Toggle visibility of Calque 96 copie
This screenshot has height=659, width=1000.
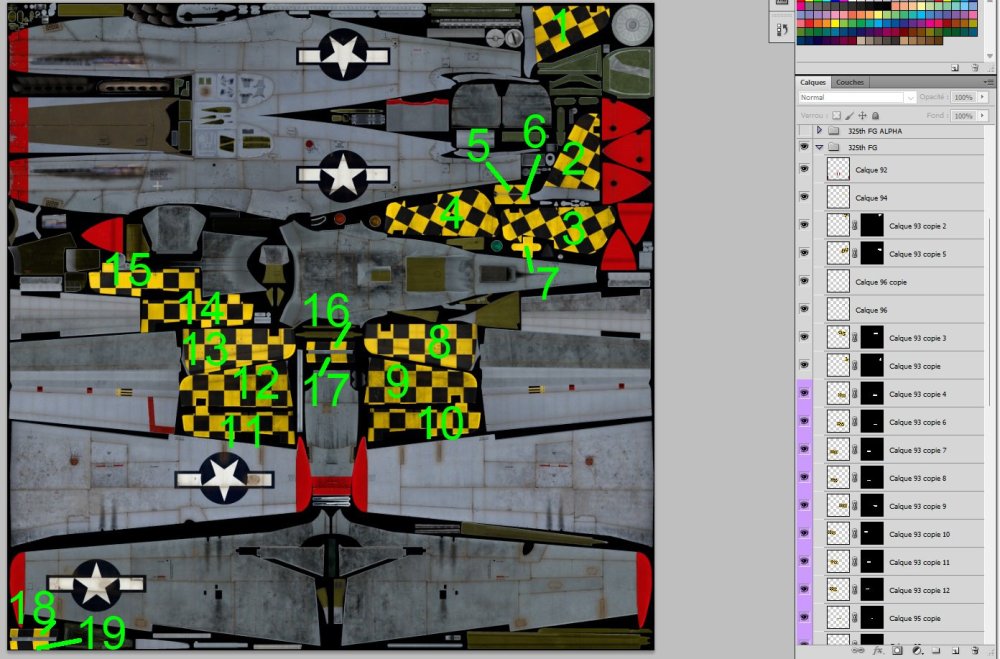[x=804, y=281]
